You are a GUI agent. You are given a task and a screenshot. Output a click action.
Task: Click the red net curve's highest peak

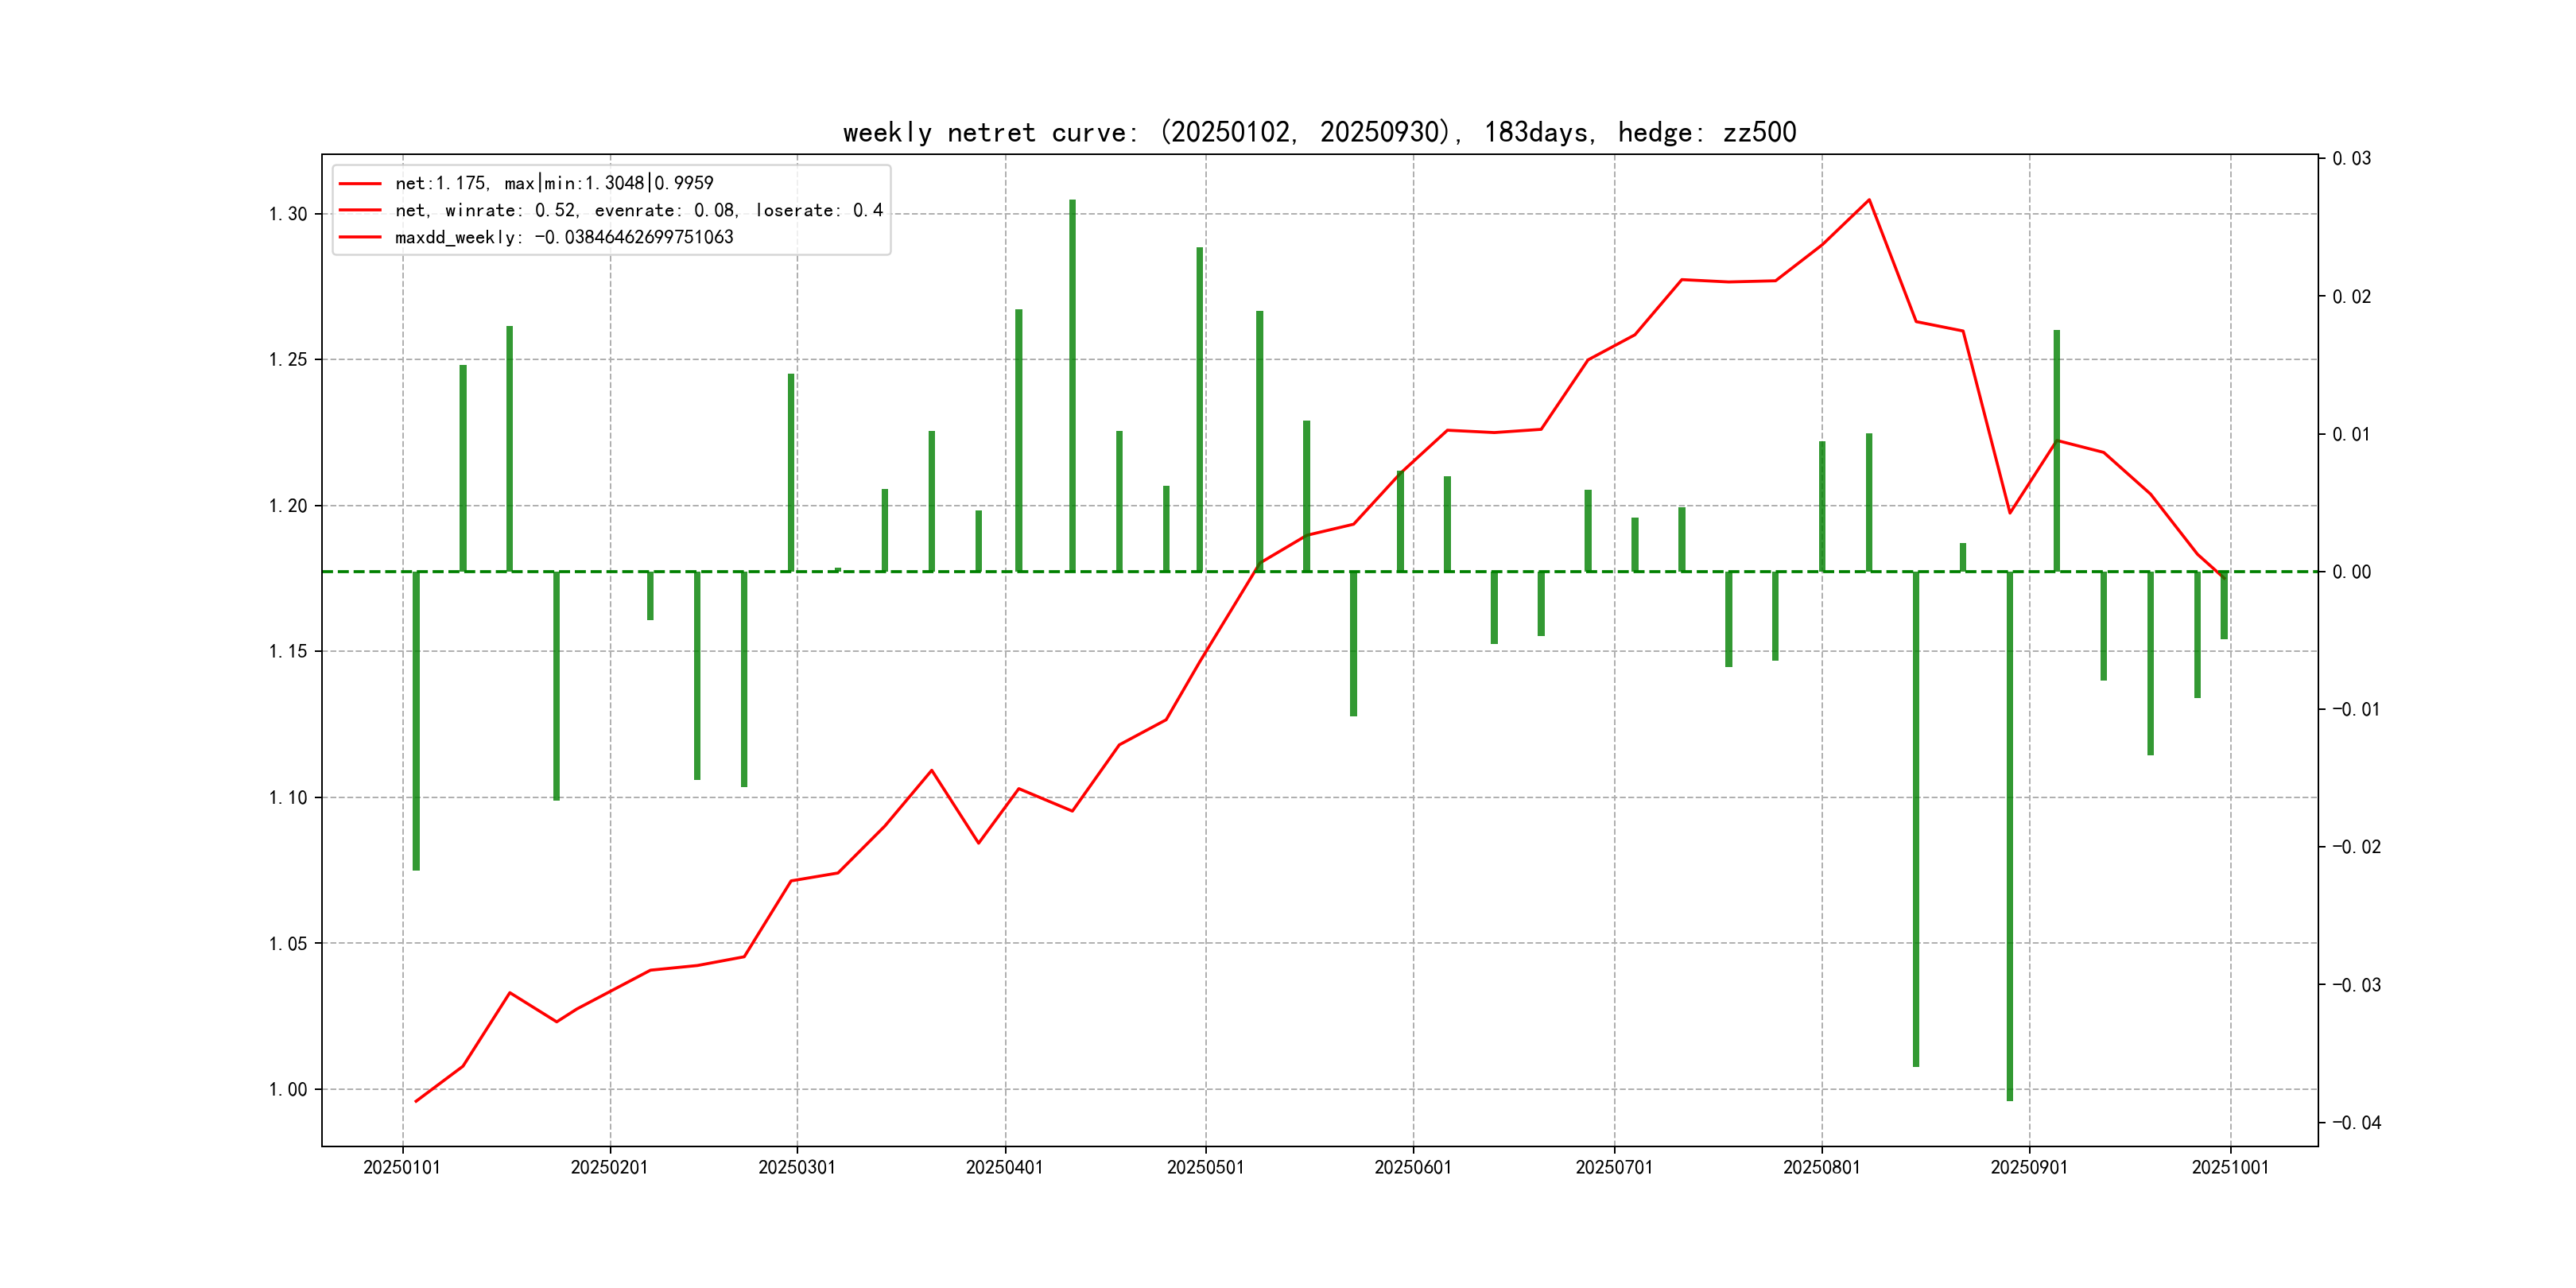pyautogui.click(x=1869, y=200)
